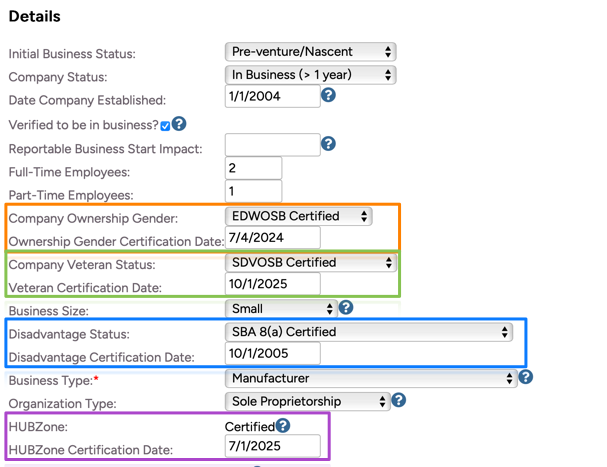
Task: Focus the HUBZone Certification Date field
Action: tap(272, 446)
